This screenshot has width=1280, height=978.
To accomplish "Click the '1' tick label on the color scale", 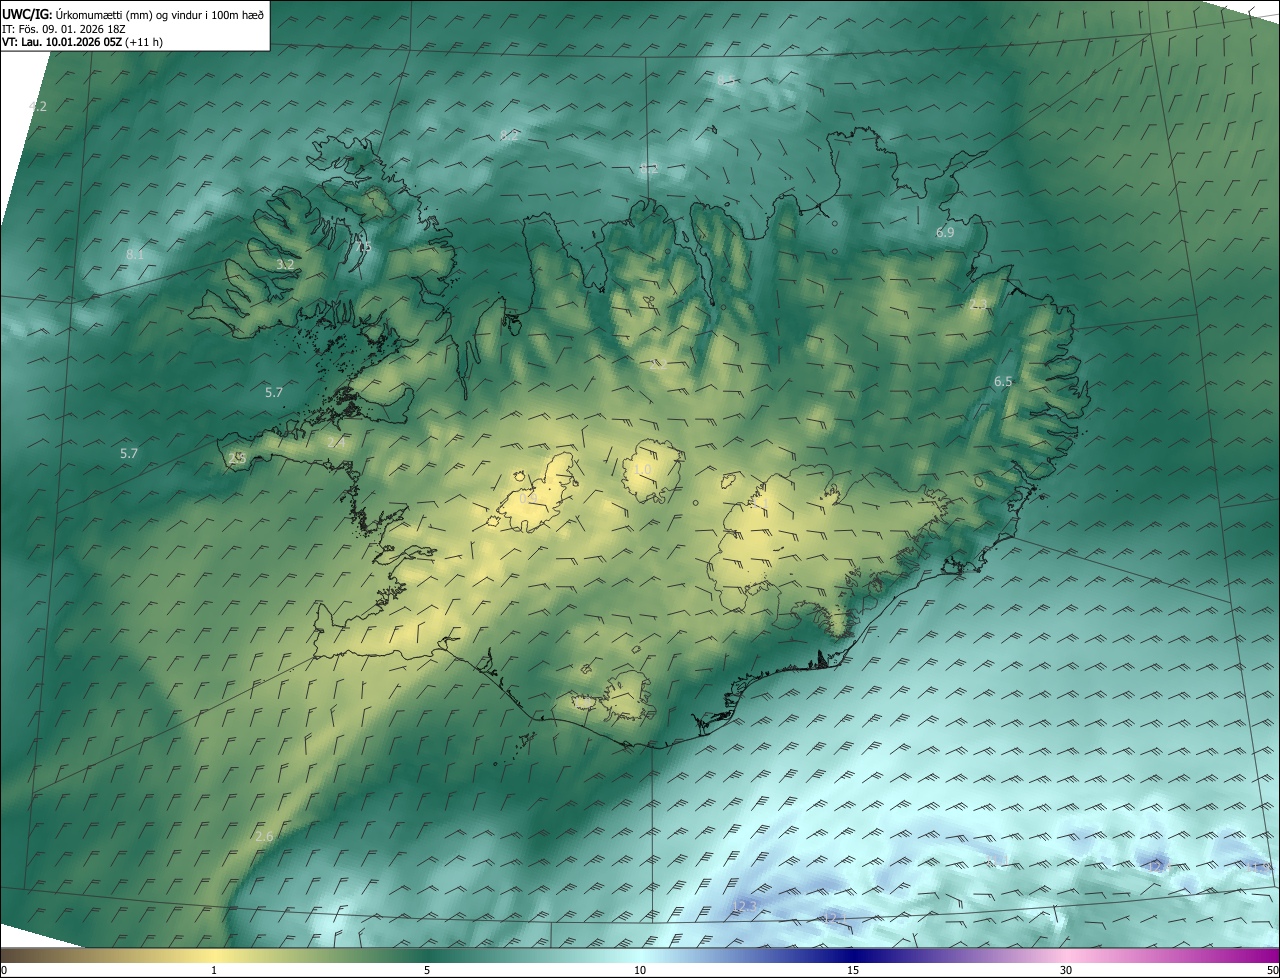I will pos(214,970).
